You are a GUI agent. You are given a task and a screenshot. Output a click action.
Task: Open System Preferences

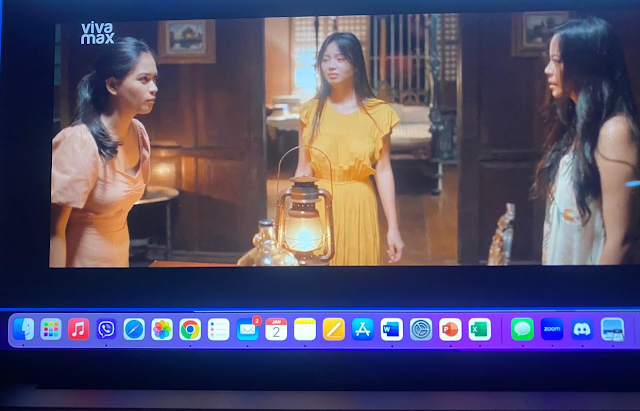coord(421,329)
